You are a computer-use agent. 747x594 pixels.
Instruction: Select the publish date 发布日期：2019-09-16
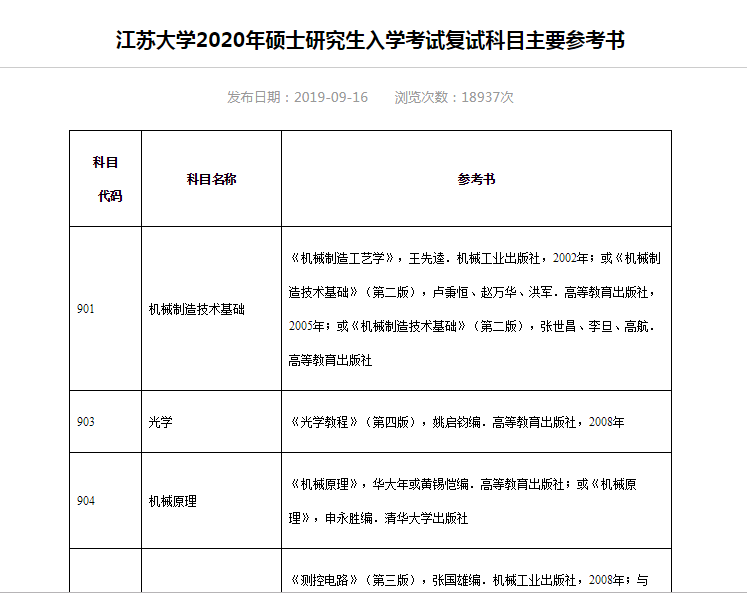[297, 97]
